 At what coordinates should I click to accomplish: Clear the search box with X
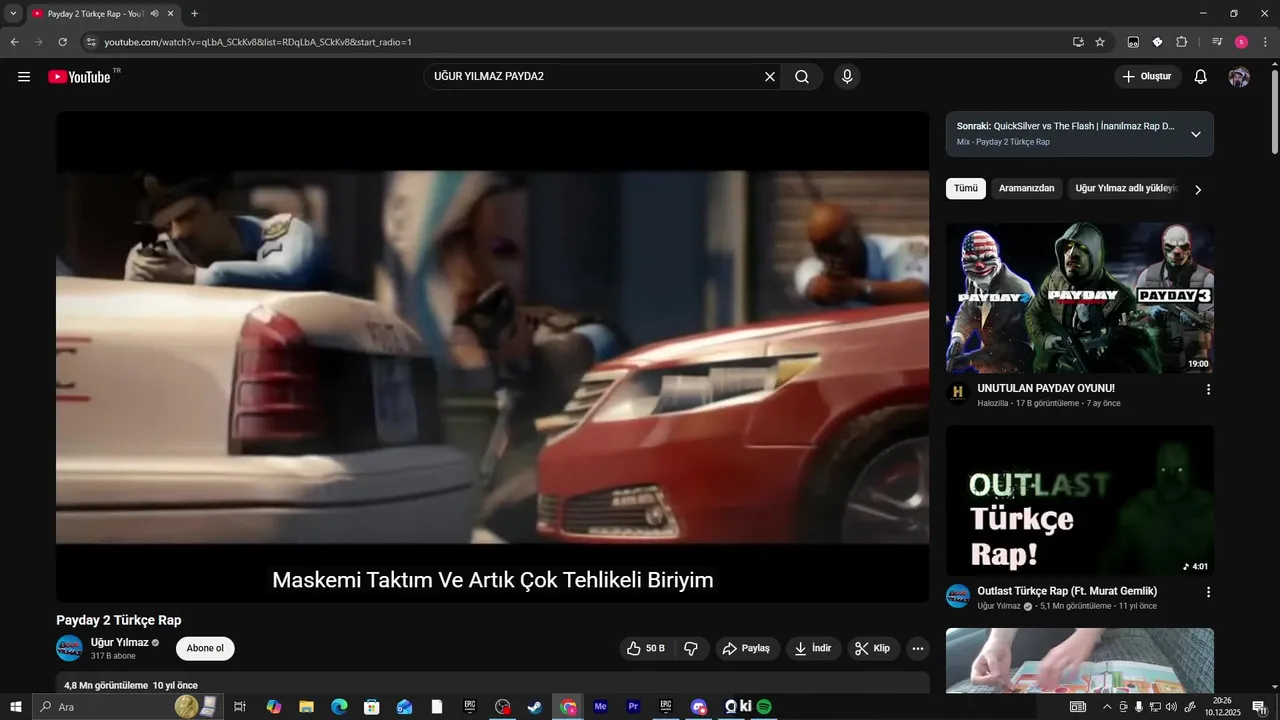click(x=770, y=77)
